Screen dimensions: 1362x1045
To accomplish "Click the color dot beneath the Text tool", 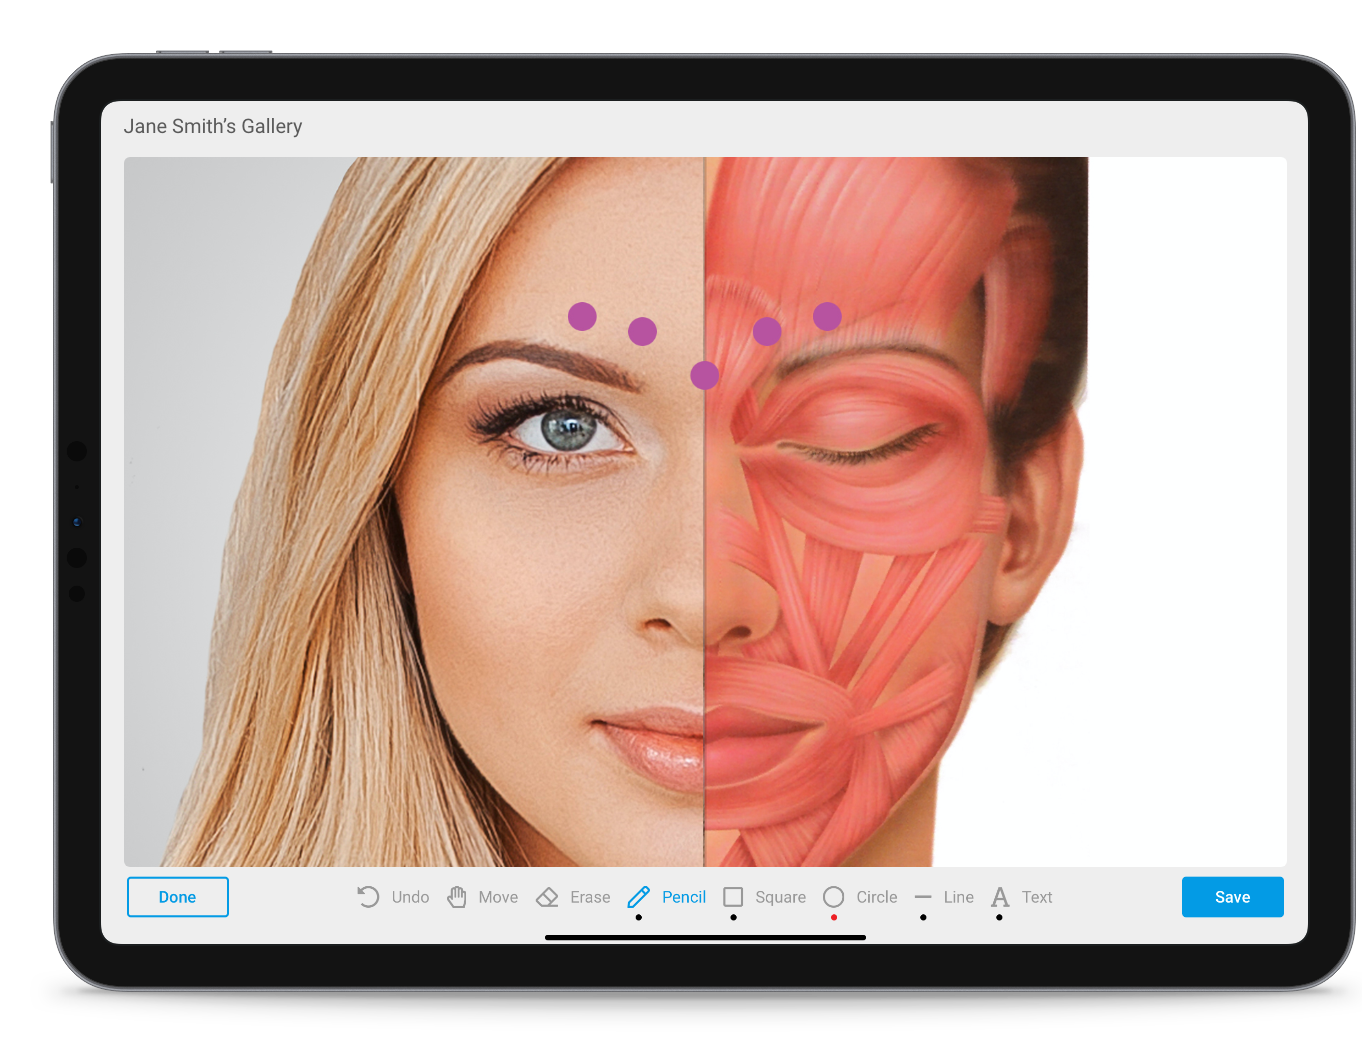I will [x=999, y=918].
